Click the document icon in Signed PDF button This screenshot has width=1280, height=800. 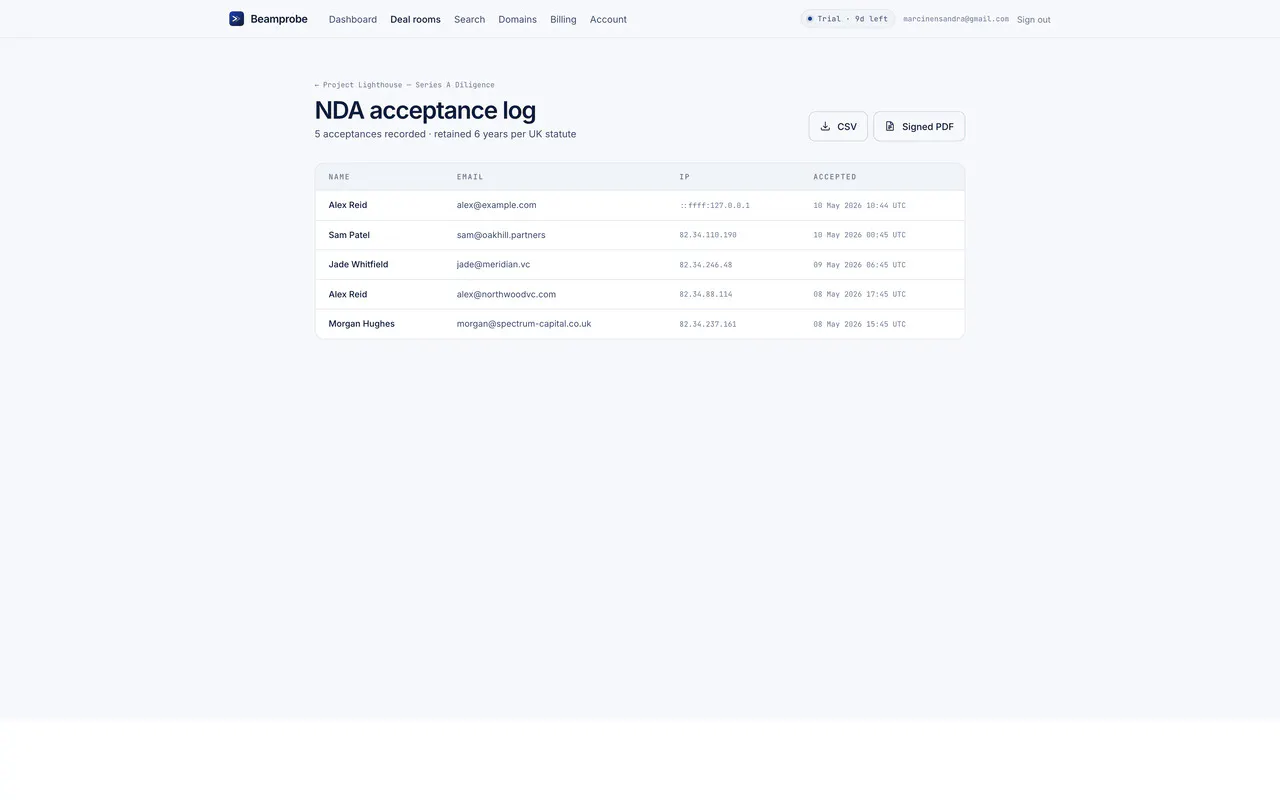[890, 127]
